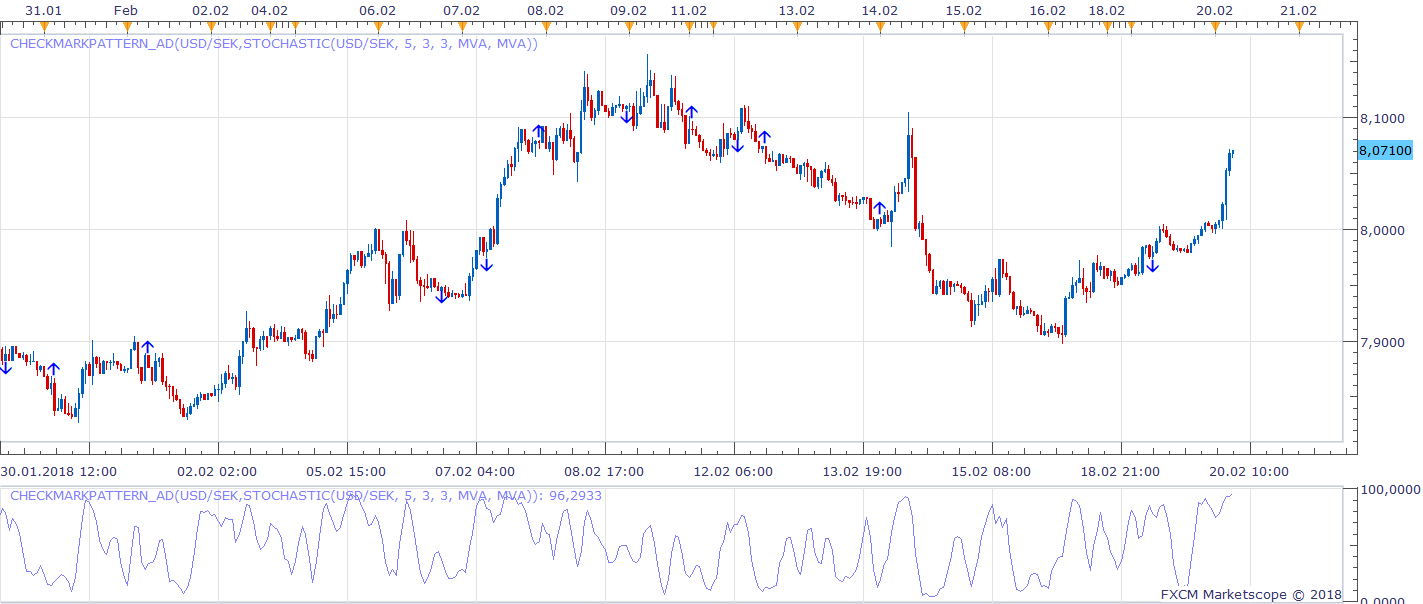The height and width of the screenshot is (604, 1423).
Task: Click the orange marker below 06.02
Action: 377,28
